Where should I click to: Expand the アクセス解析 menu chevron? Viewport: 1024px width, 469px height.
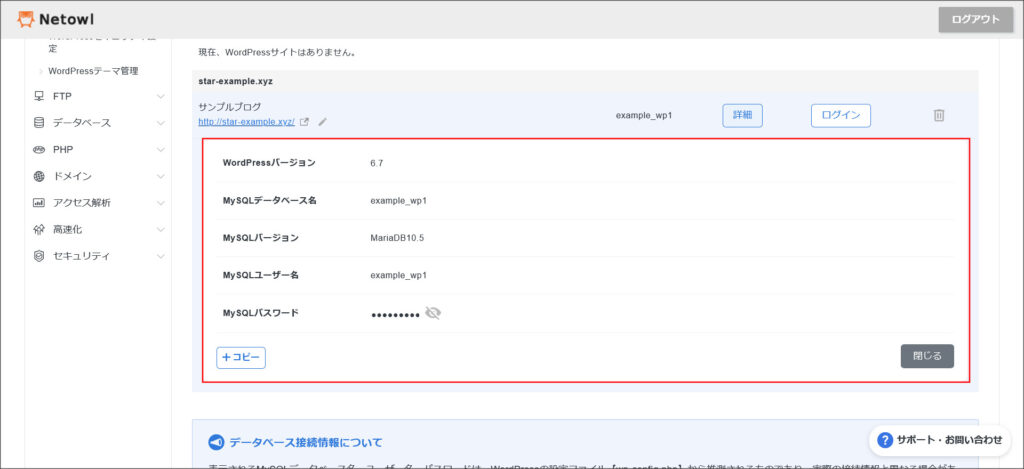click(x=161, y=203)
